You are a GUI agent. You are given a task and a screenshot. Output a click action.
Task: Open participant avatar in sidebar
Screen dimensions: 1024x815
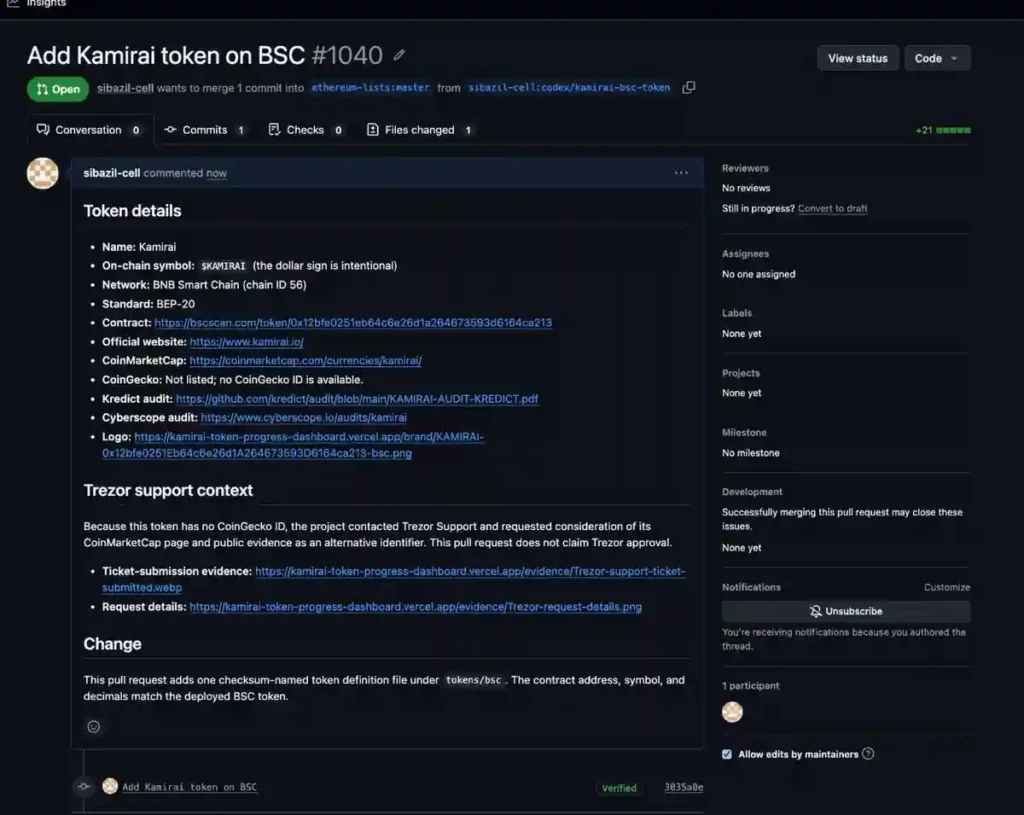tap(732, 712)
